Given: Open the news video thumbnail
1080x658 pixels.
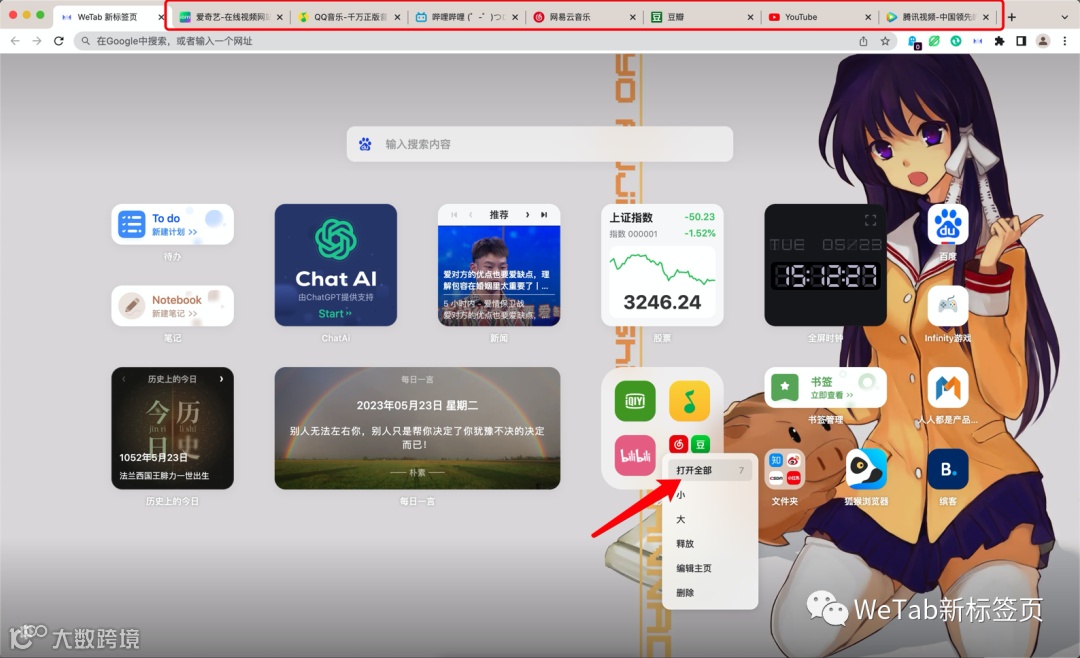Looking at the screenshot, I should tap(499, 276).
